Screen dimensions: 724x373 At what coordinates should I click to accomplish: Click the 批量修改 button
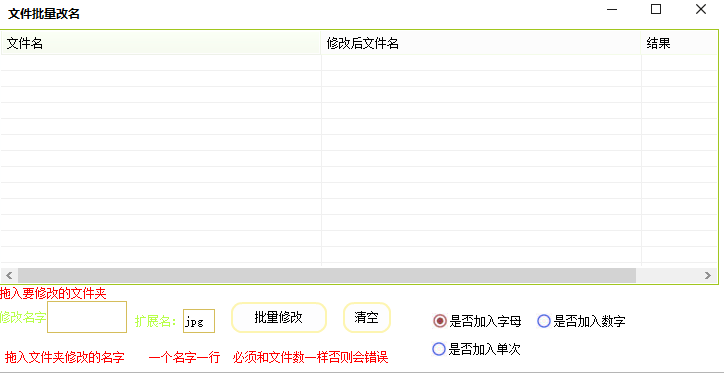click(x=278, y=318)
